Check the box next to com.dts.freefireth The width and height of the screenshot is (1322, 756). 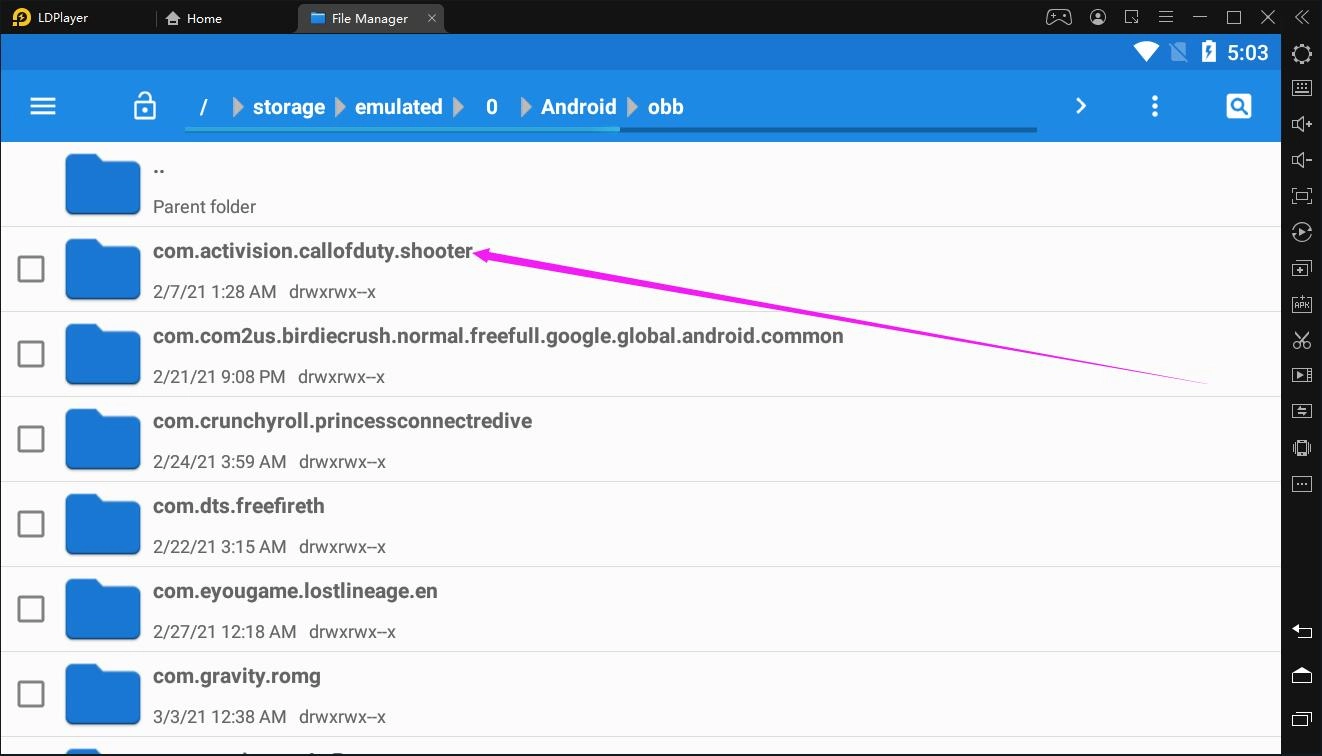(x=31, y=523)
